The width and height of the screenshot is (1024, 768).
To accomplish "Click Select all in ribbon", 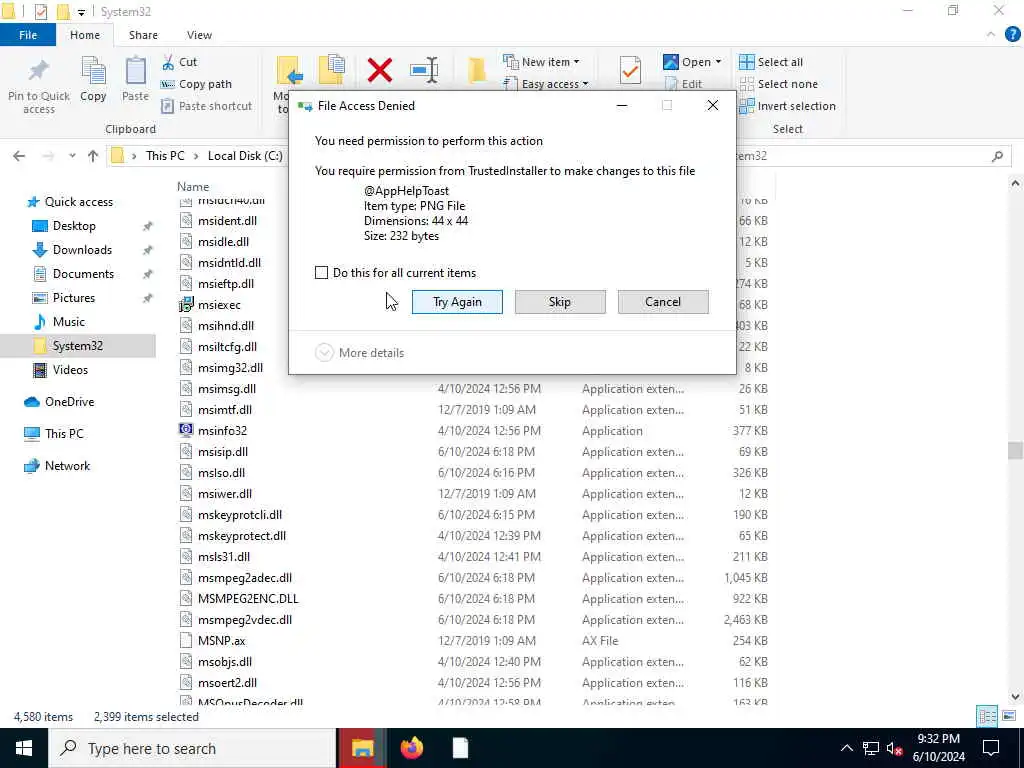I will click(771, 62).
